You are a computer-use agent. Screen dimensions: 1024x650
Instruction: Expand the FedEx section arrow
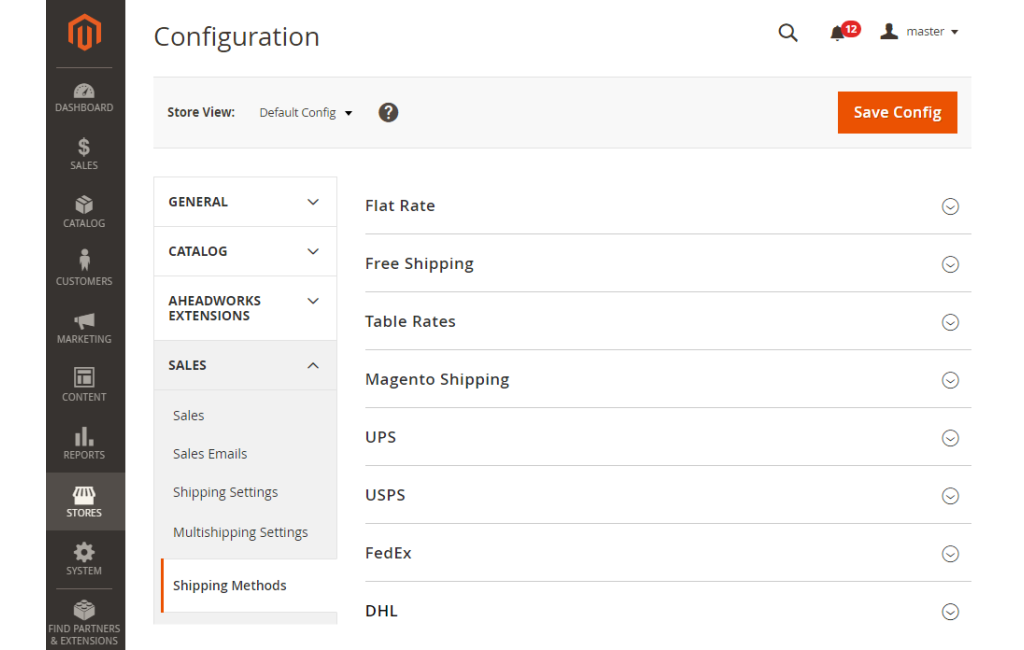tap(950, 554)
